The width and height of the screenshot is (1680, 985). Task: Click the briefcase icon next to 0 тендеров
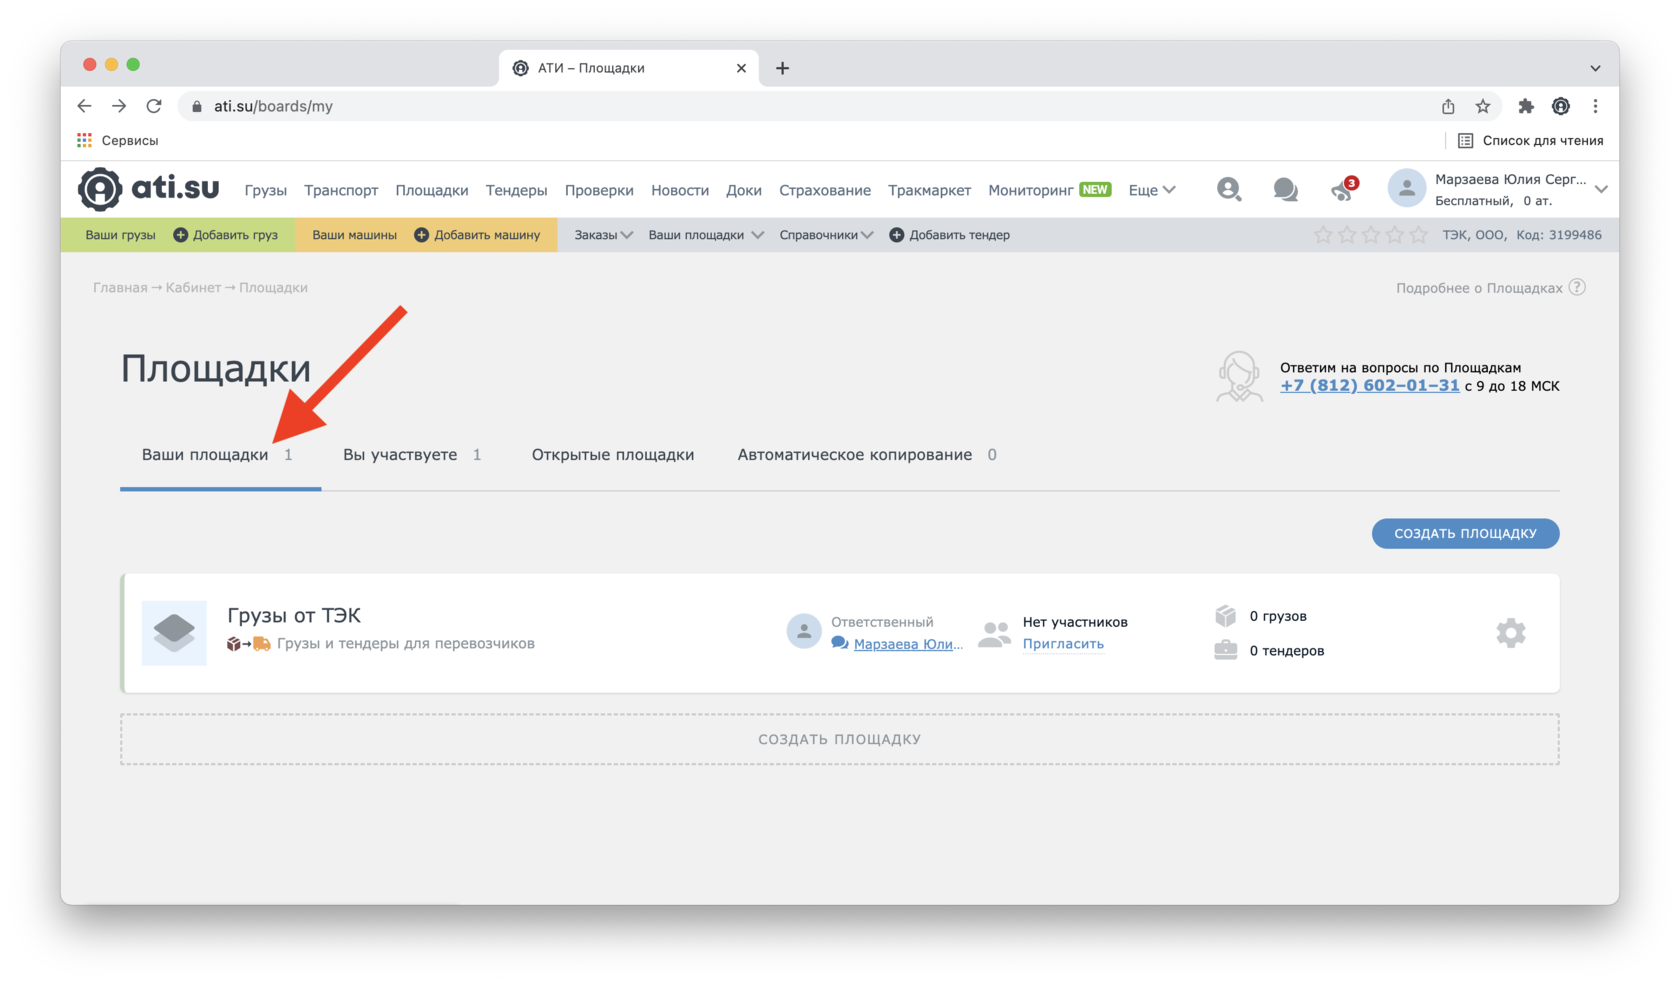[x=1225, y=650]
